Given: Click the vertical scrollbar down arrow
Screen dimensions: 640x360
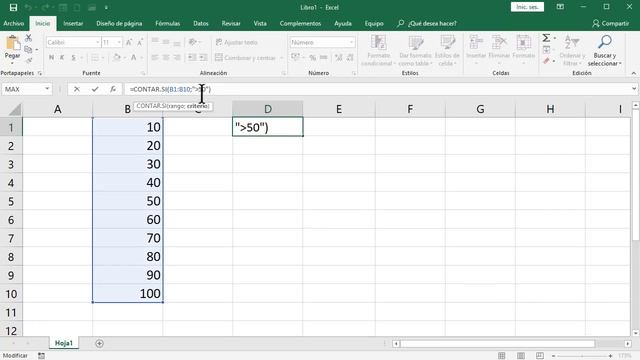Looking at the screenshot, I should coord(636,333).
